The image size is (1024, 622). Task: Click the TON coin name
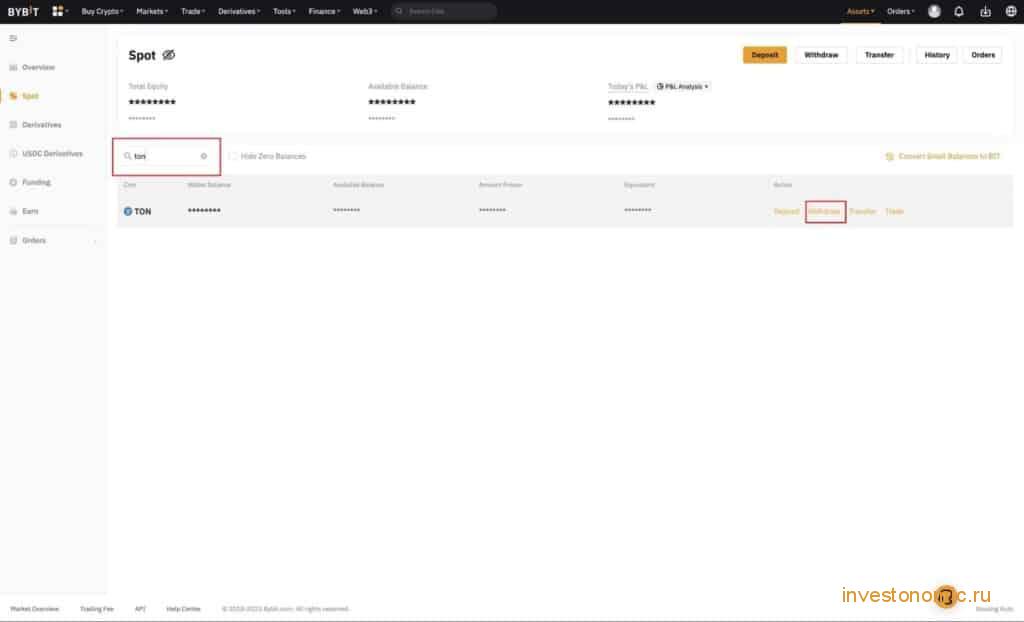click(142, 212)
